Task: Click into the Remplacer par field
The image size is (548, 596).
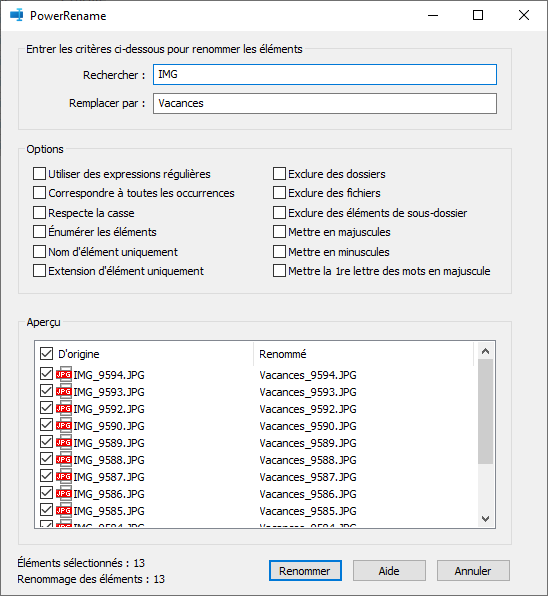Action: point(325,103)
